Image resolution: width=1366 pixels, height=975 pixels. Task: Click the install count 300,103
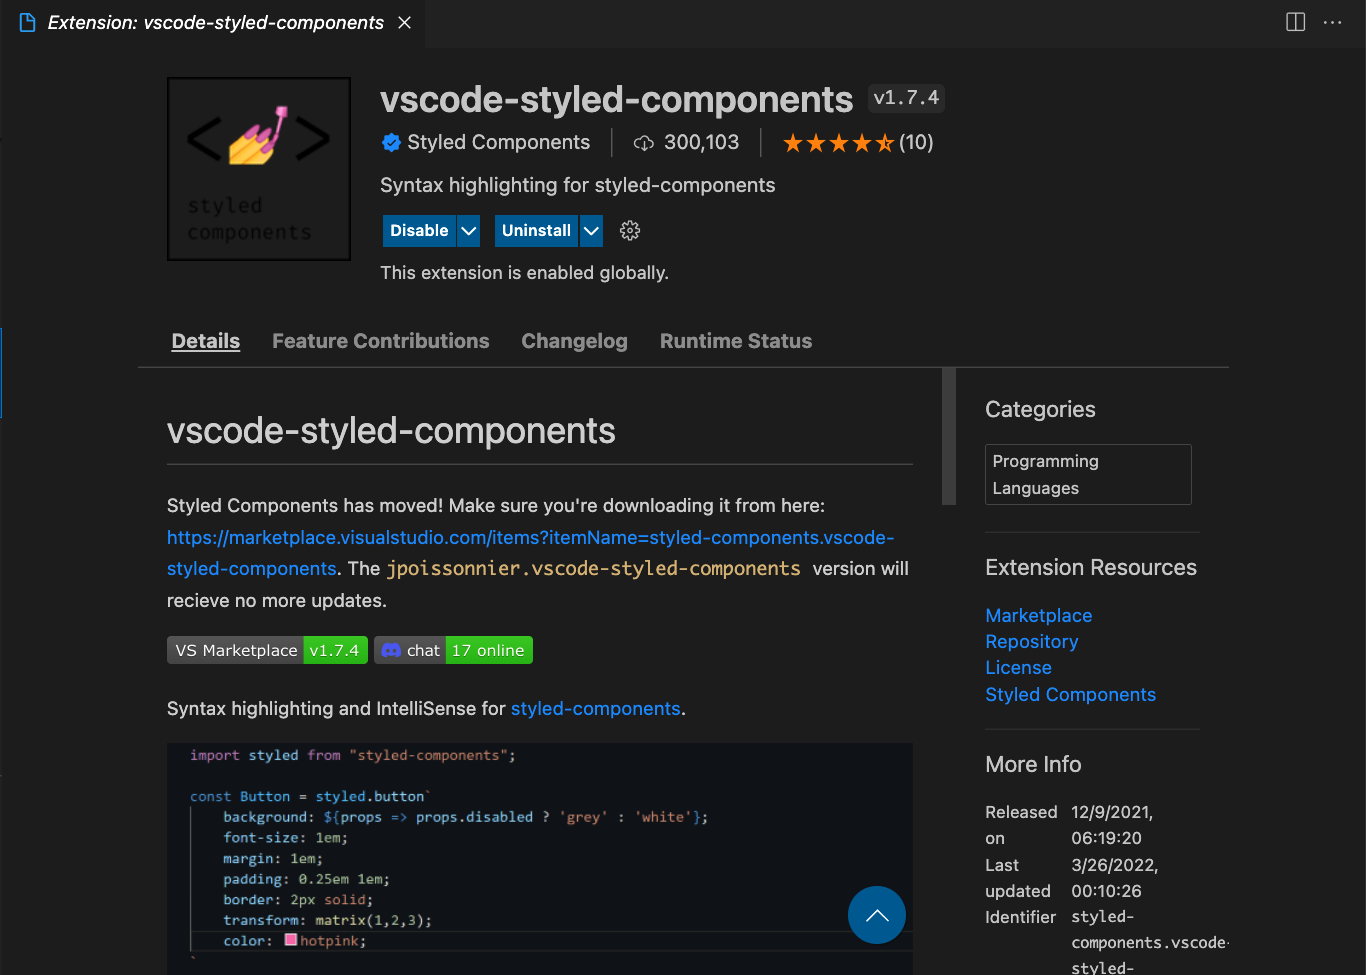click(x=701, y=142)
